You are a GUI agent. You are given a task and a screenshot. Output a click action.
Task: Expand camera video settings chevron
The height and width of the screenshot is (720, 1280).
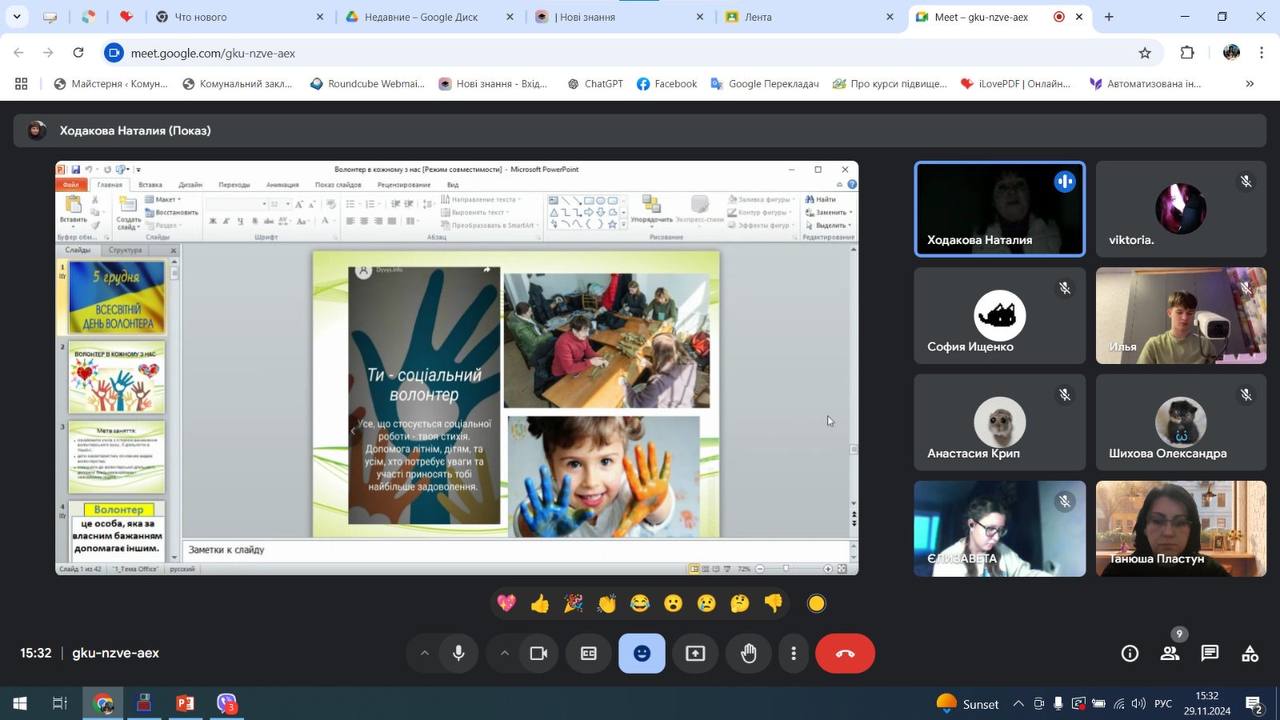(x=504, y=653)
